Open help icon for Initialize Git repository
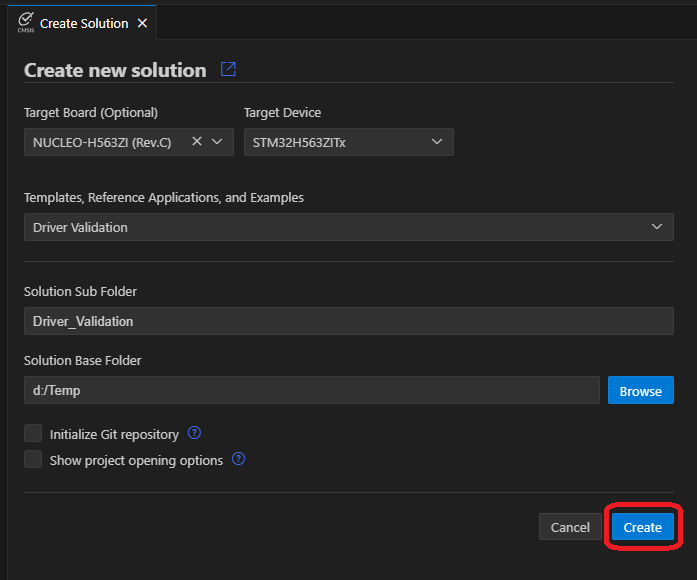 [195, 434]
